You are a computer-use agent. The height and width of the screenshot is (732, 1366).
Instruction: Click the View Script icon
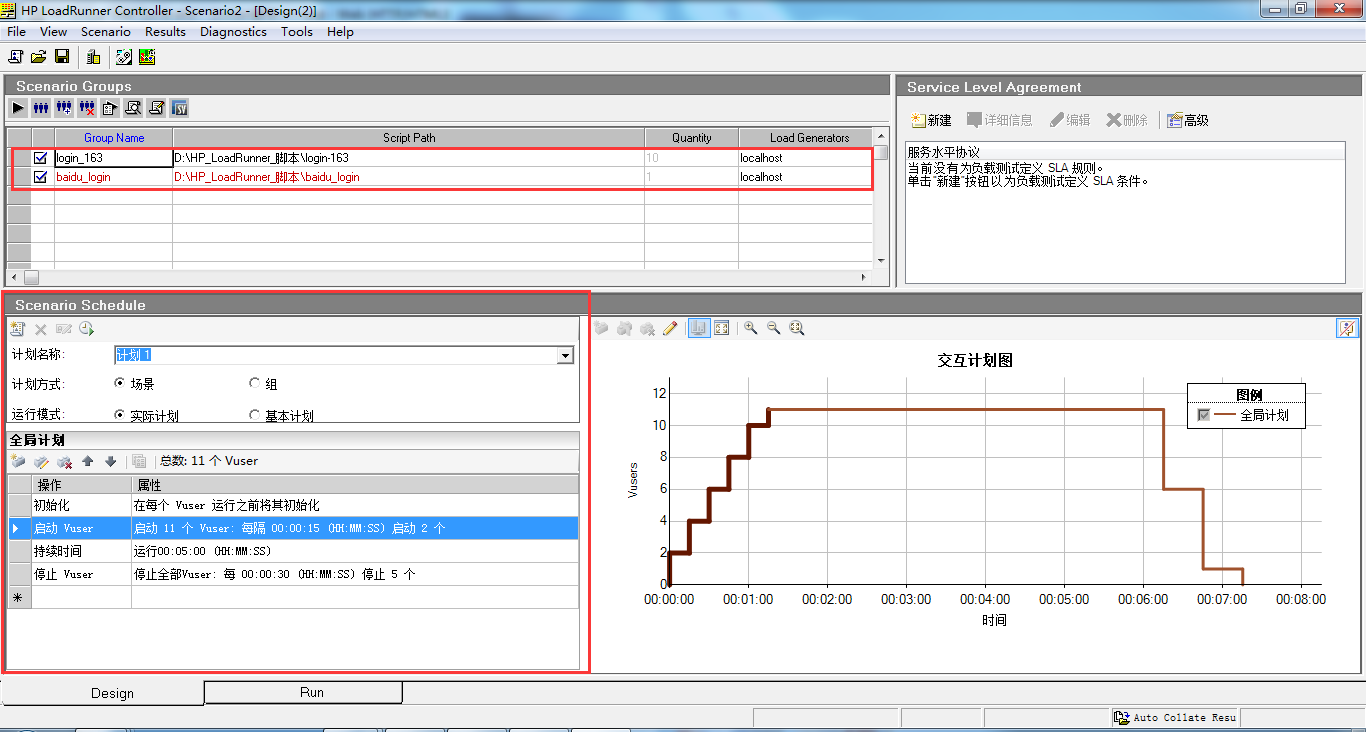coord(156,108)
